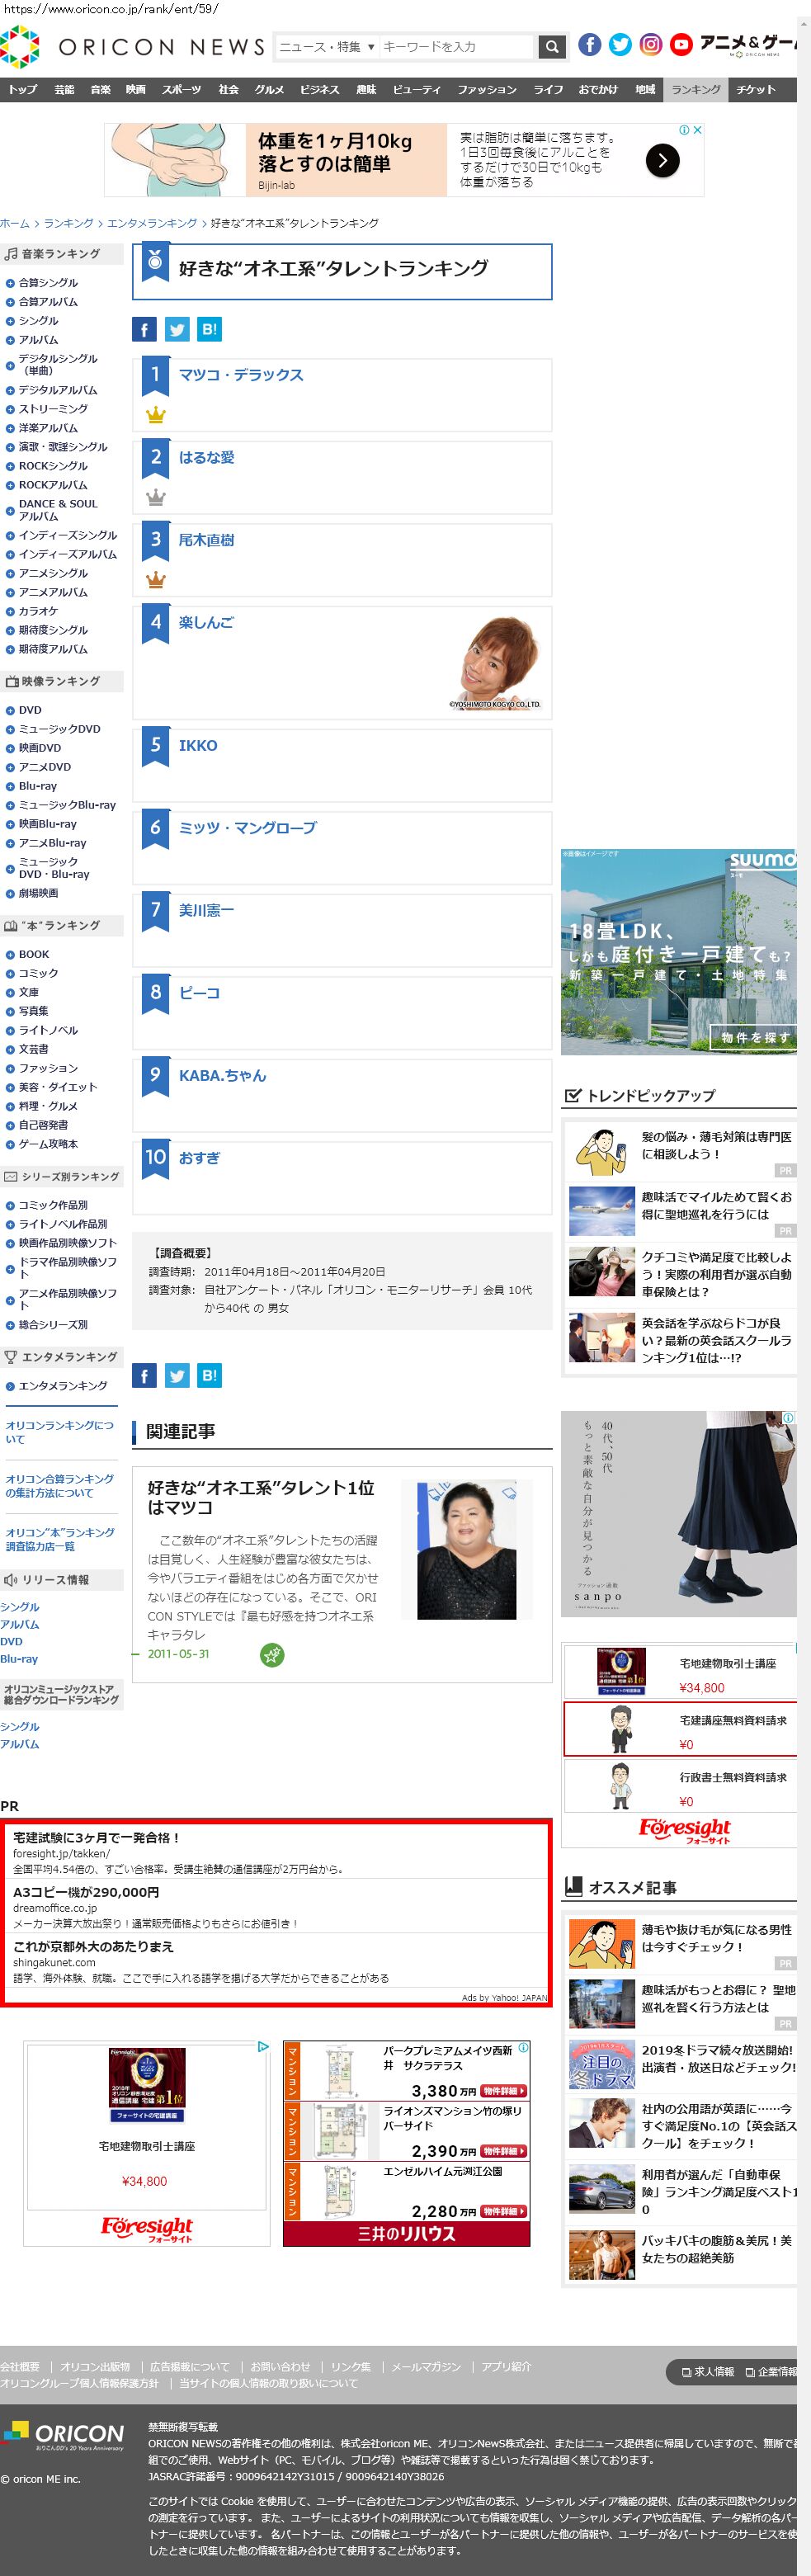The image size is (811, 2576).
Task: Type in the keyword search field
Action: (456, 47)
